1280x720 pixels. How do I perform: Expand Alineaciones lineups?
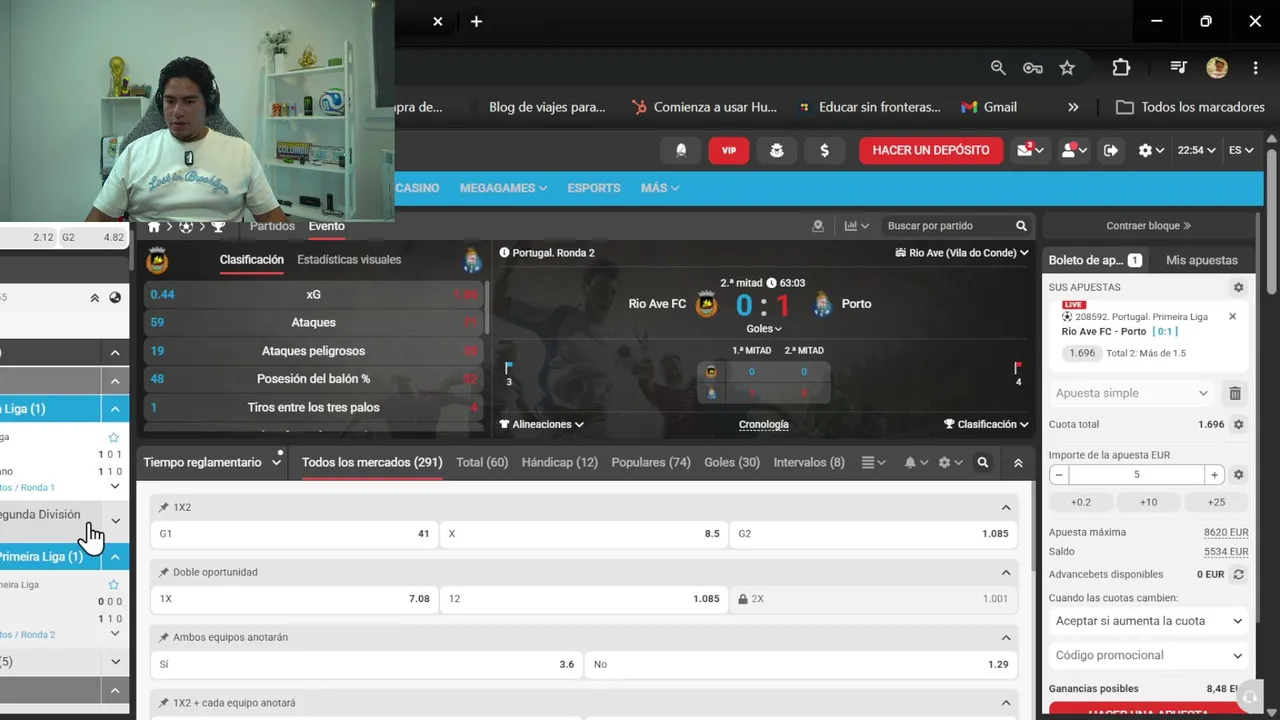[542, 424]
